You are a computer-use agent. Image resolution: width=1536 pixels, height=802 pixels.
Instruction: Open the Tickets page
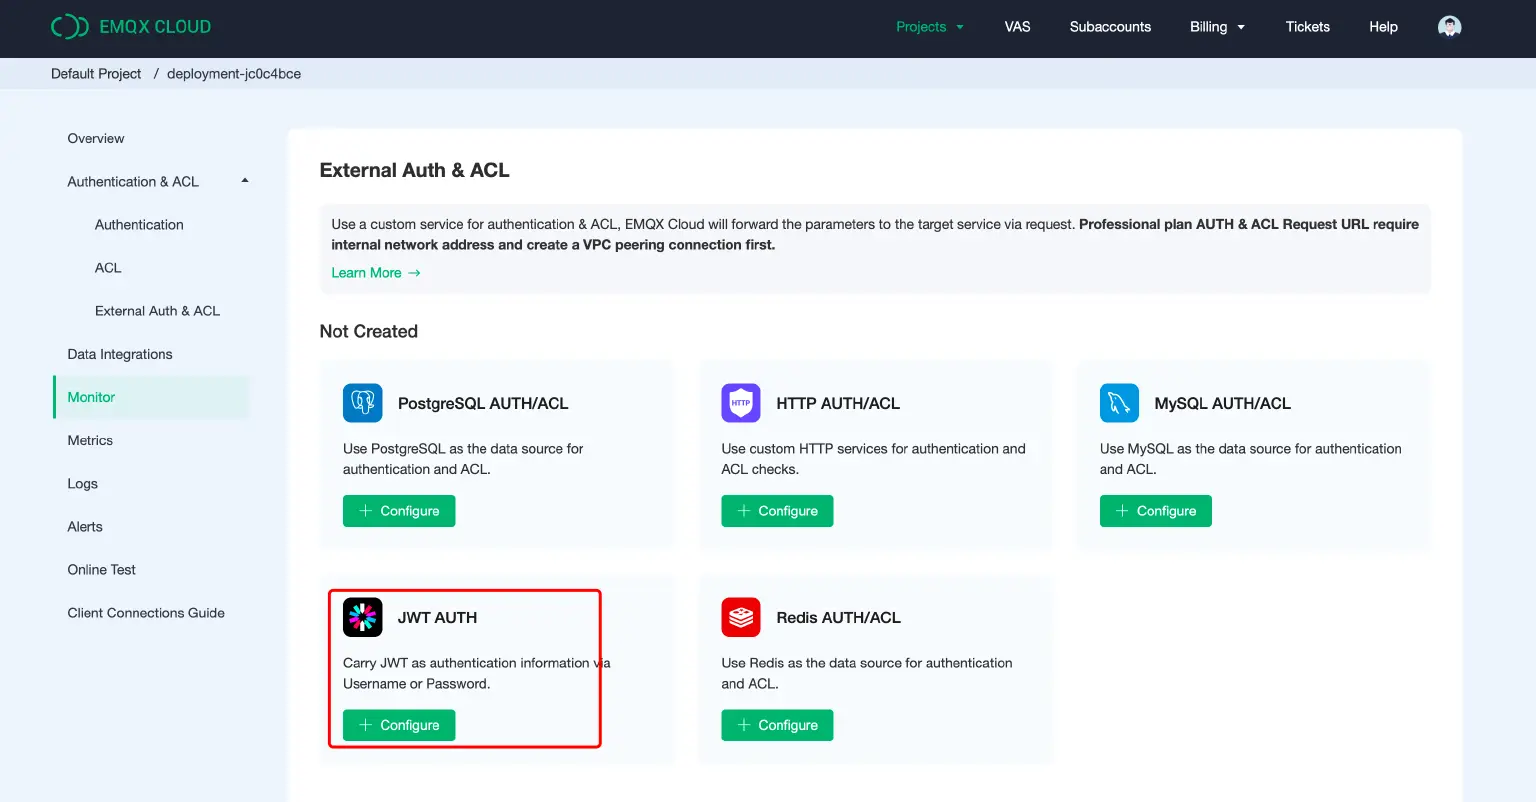tap(1307, 27)
